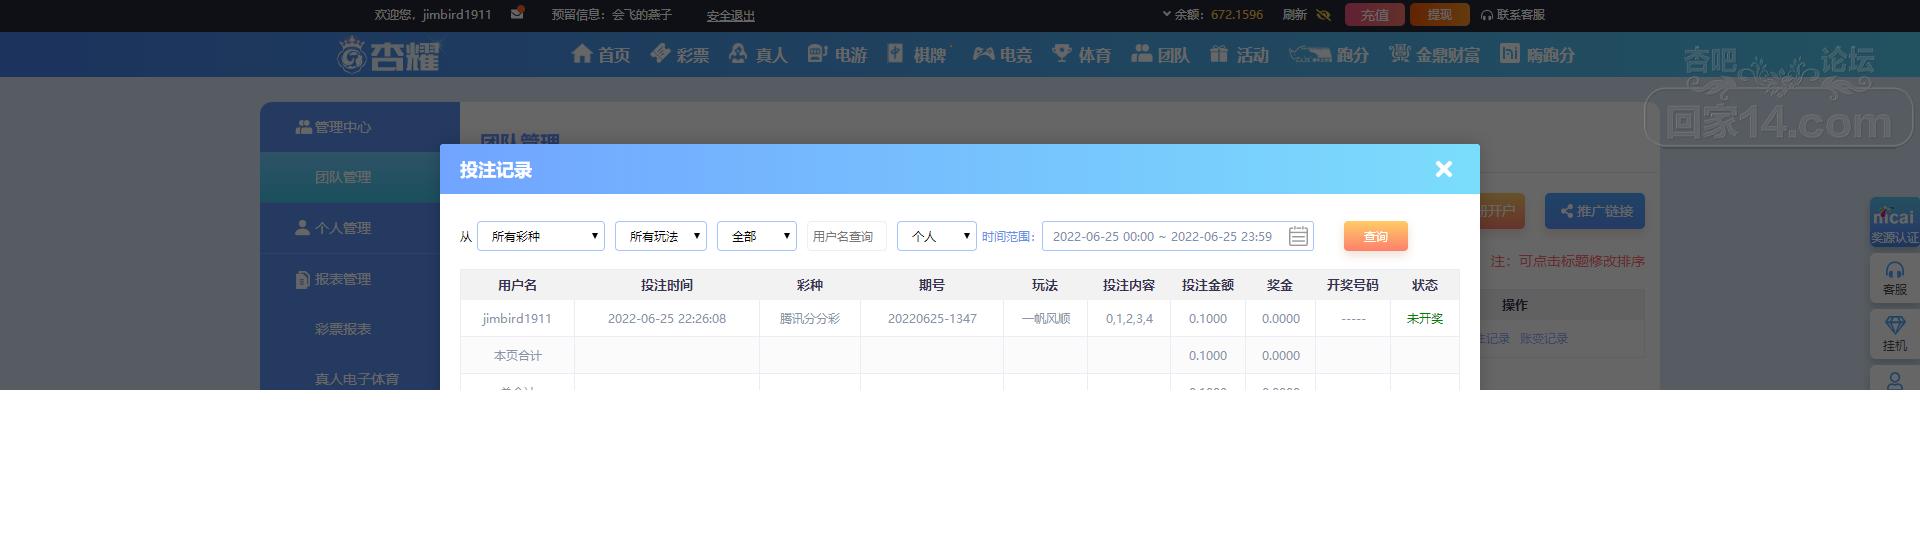Click the nicai 奖源认证 widget
This screenshot has height=548, width=1920.
tap(1894, 223)
